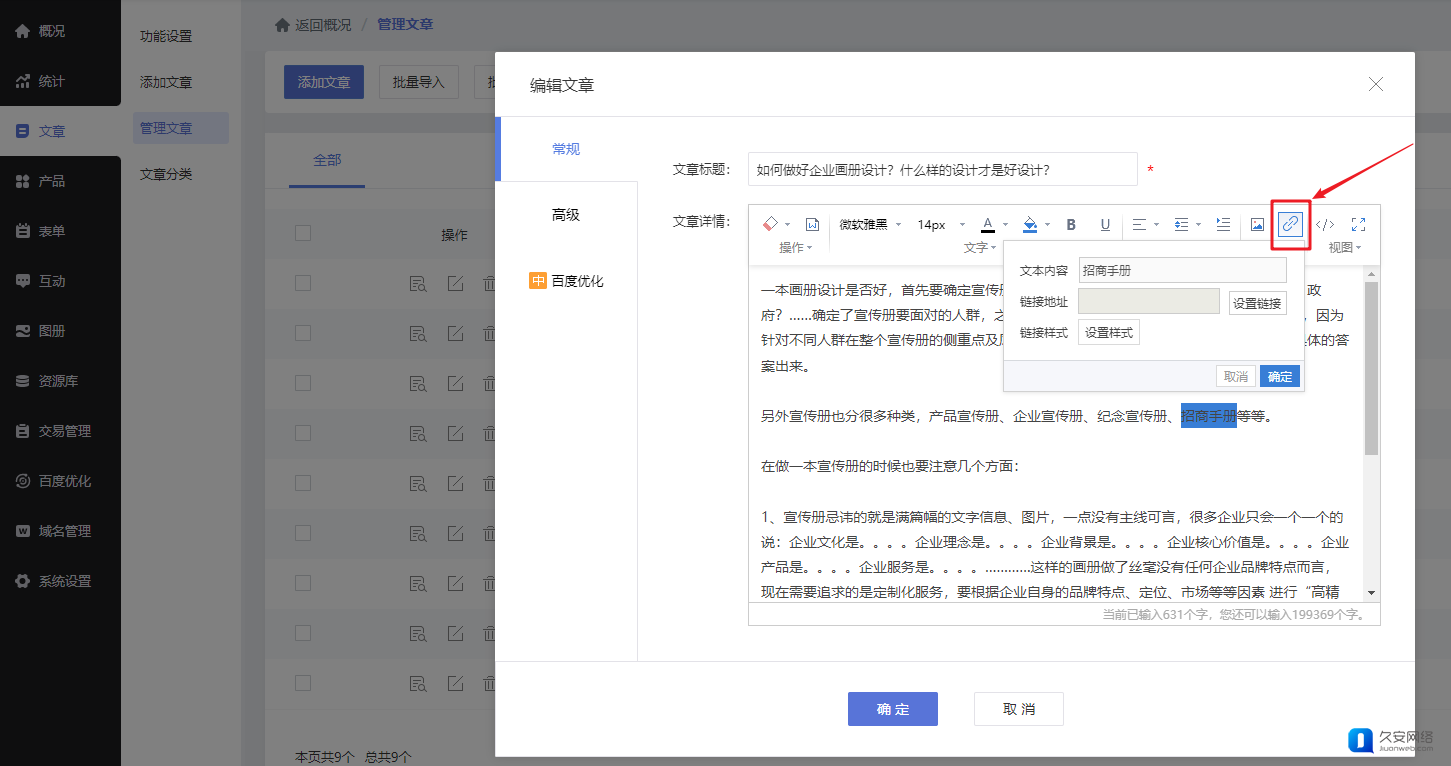Toggle underline formatting in the editor

pyautogui.click(x=1105, y=225)
